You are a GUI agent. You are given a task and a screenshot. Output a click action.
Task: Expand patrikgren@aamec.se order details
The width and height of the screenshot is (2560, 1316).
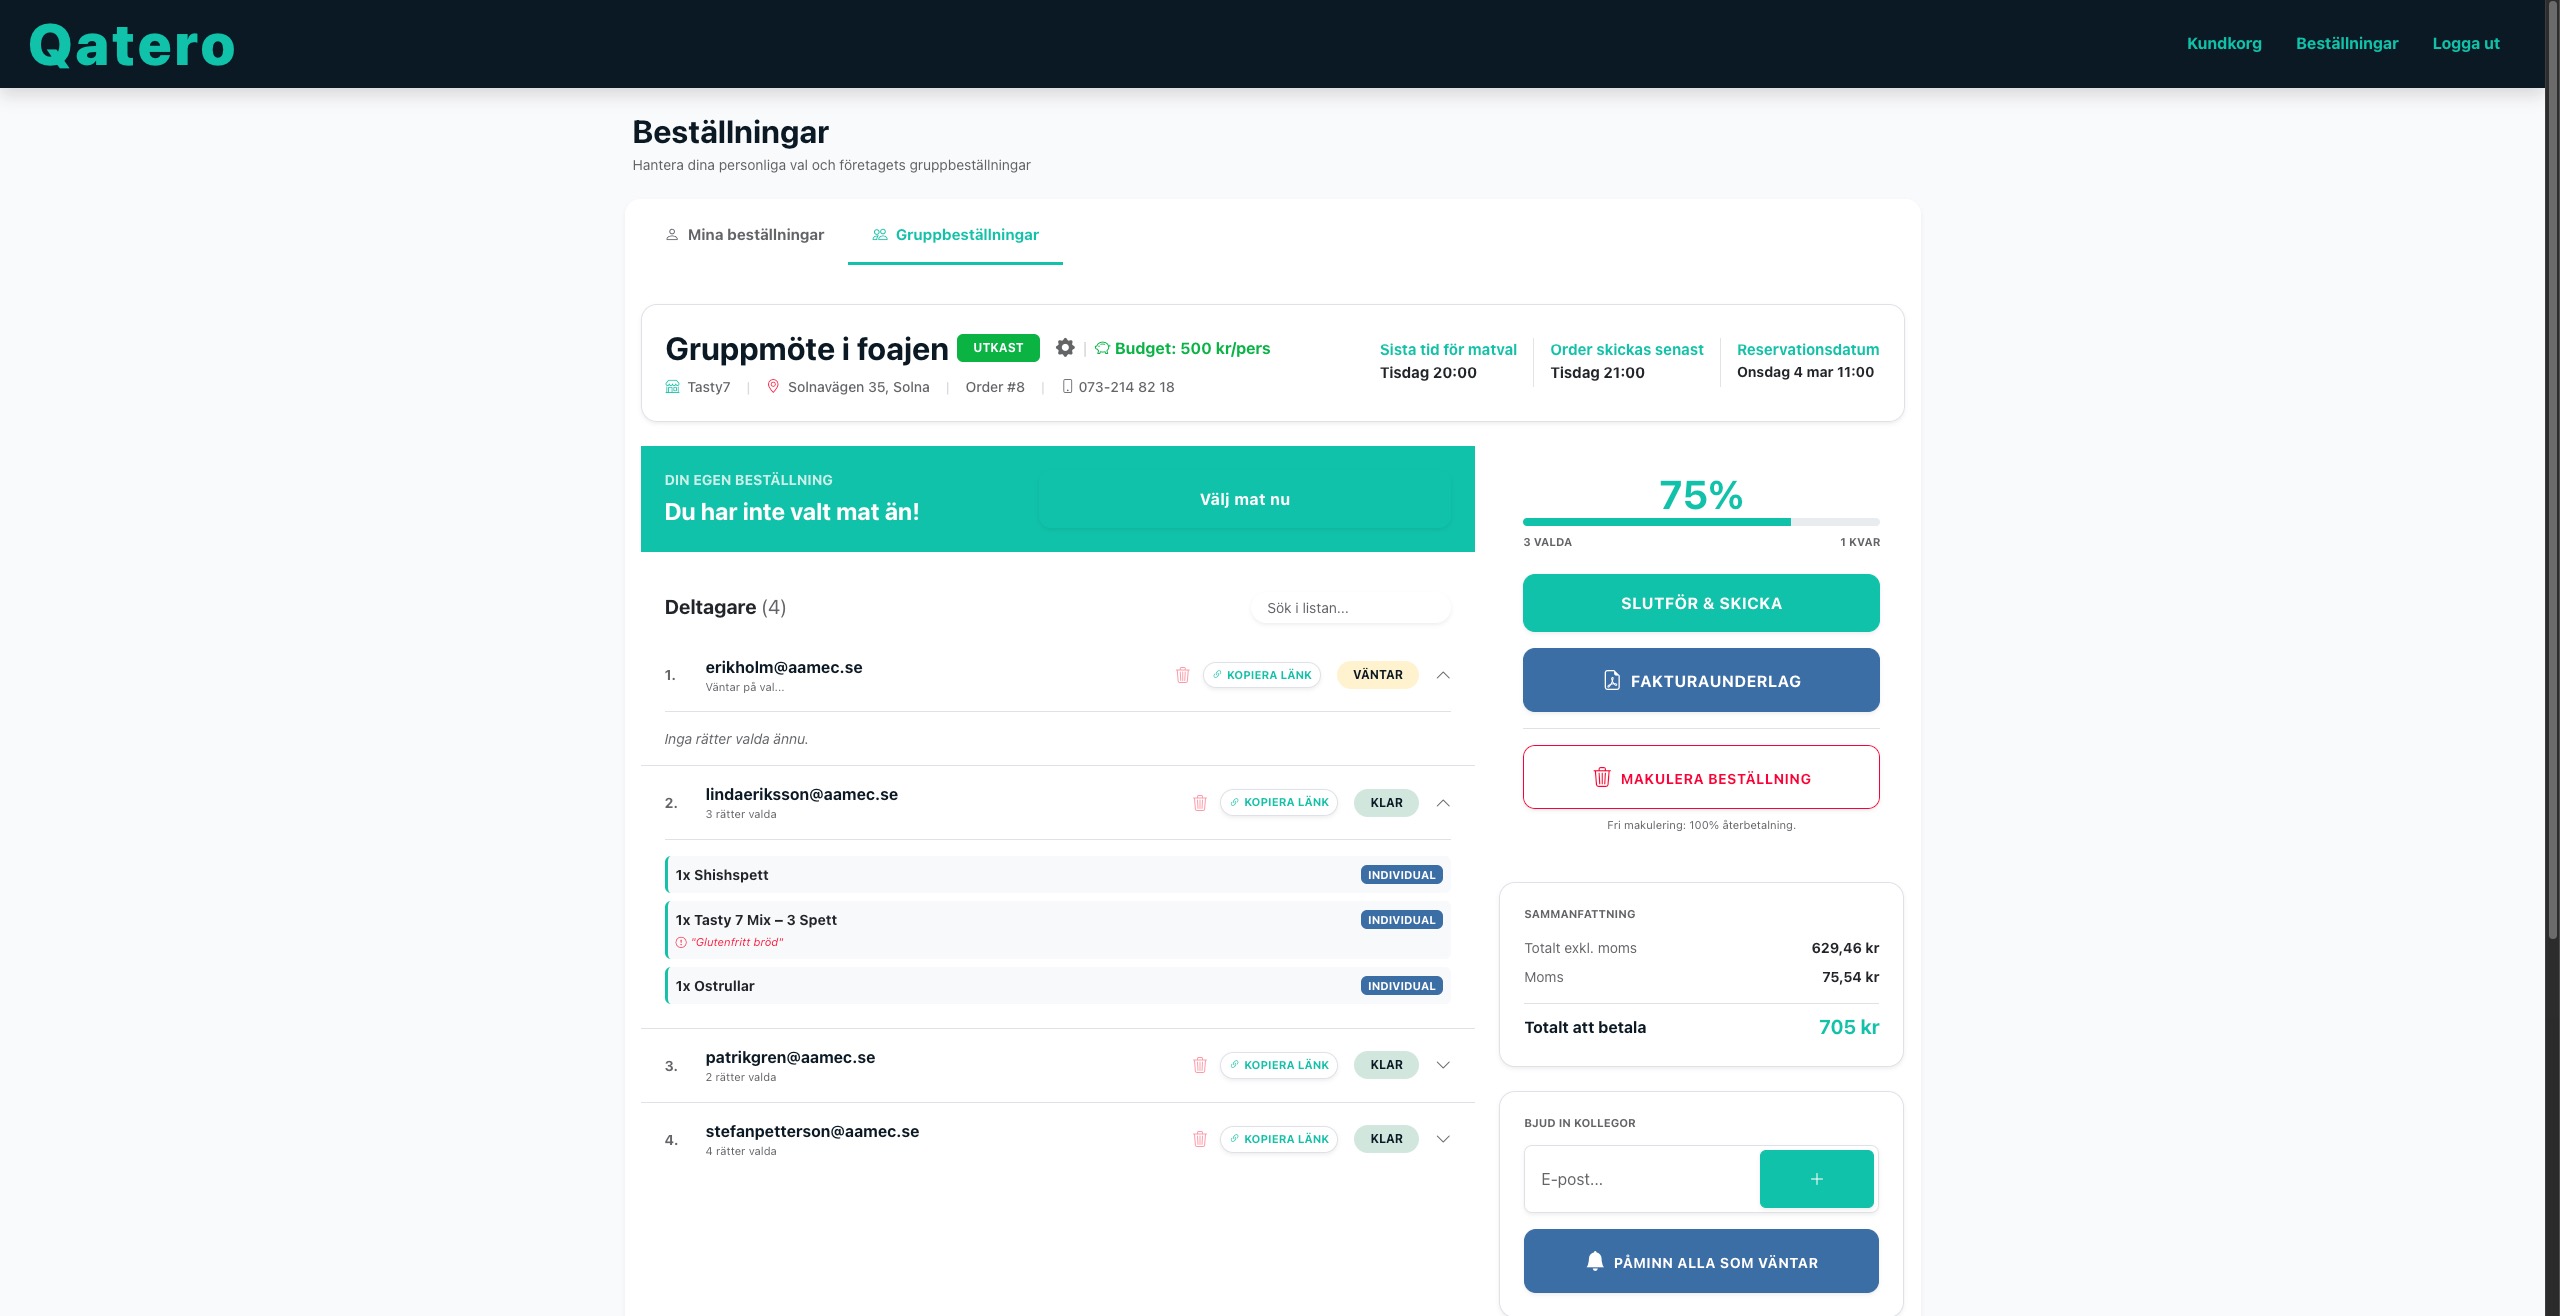1443,1065
